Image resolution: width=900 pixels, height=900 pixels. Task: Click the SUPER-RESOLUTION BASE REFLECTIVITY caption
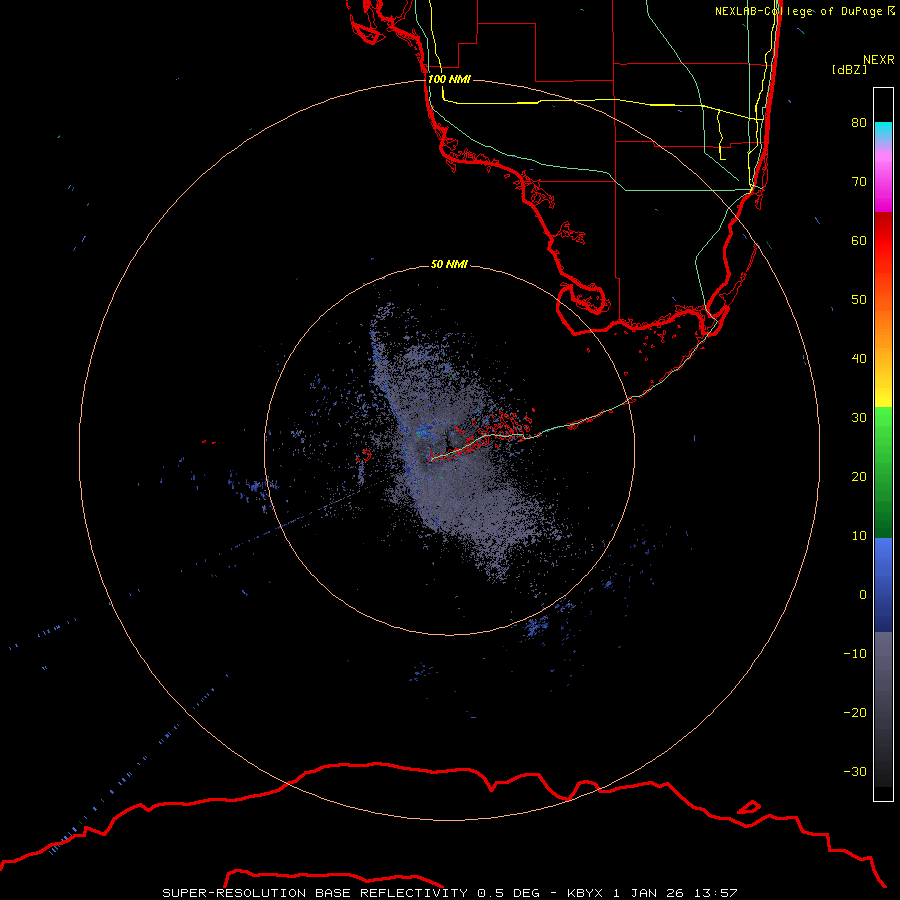[316, 893]
